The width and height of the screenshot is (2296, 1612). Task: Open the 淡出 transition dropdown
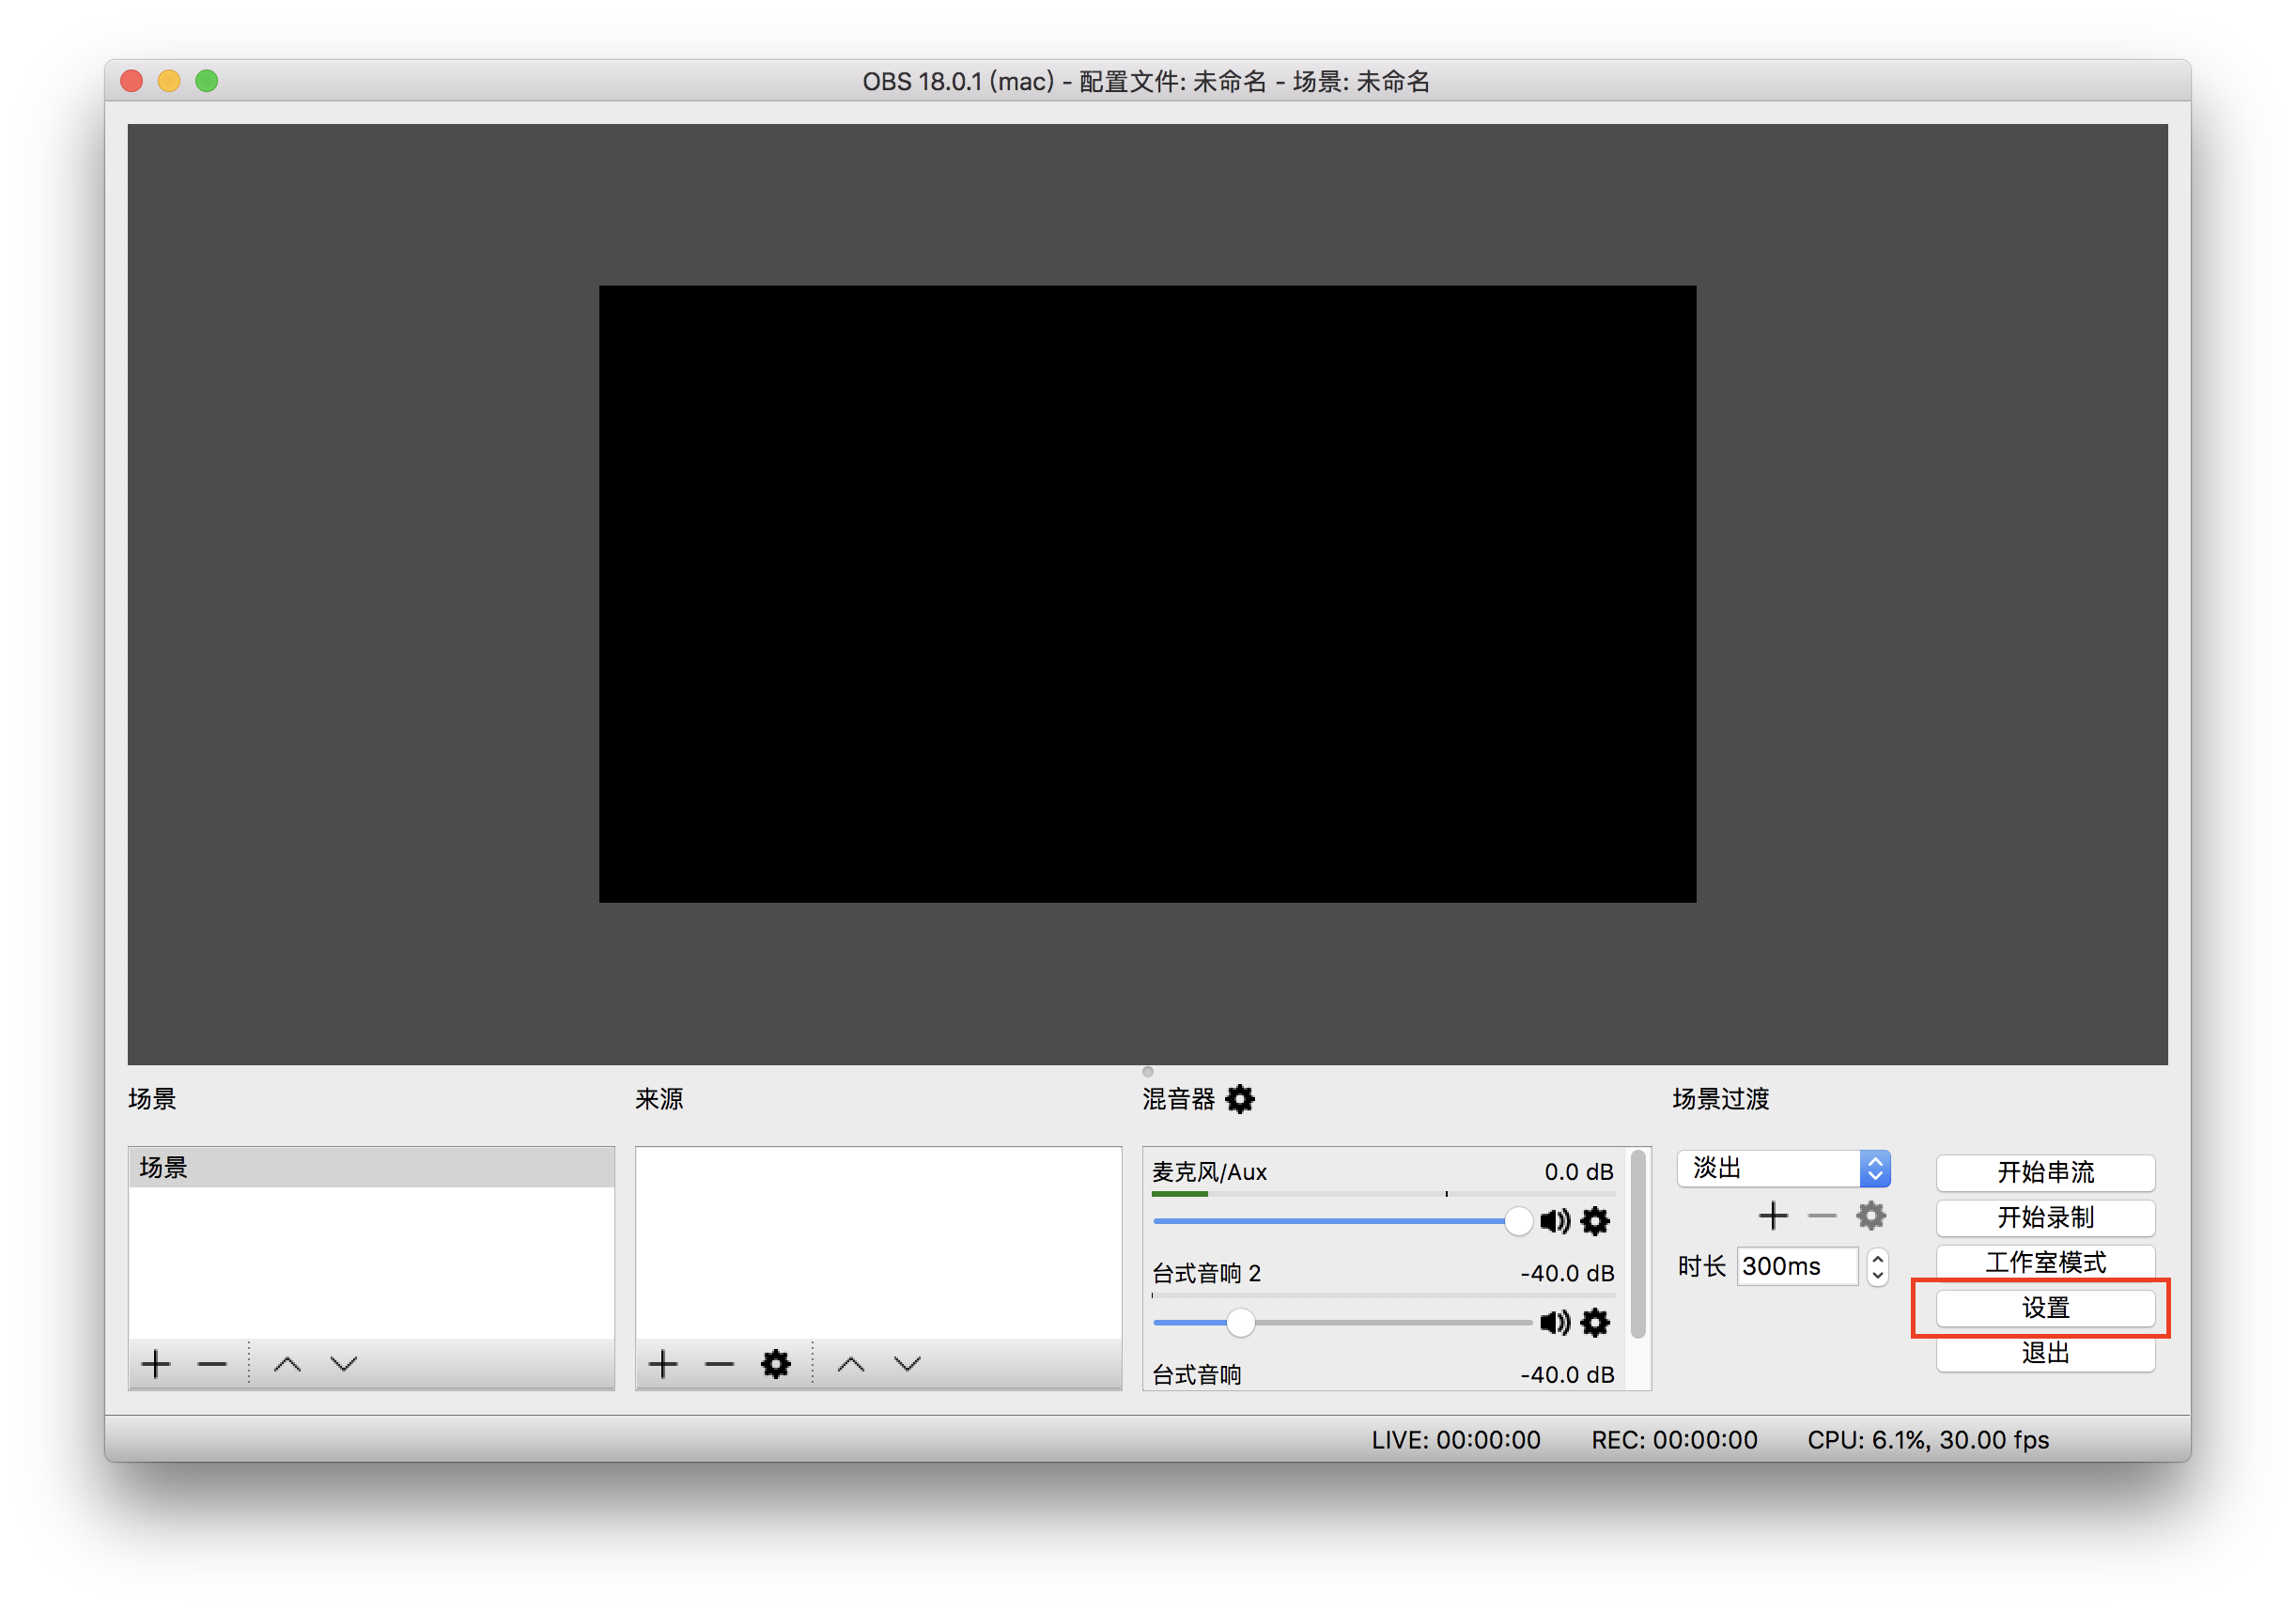click(1784, 1168)
